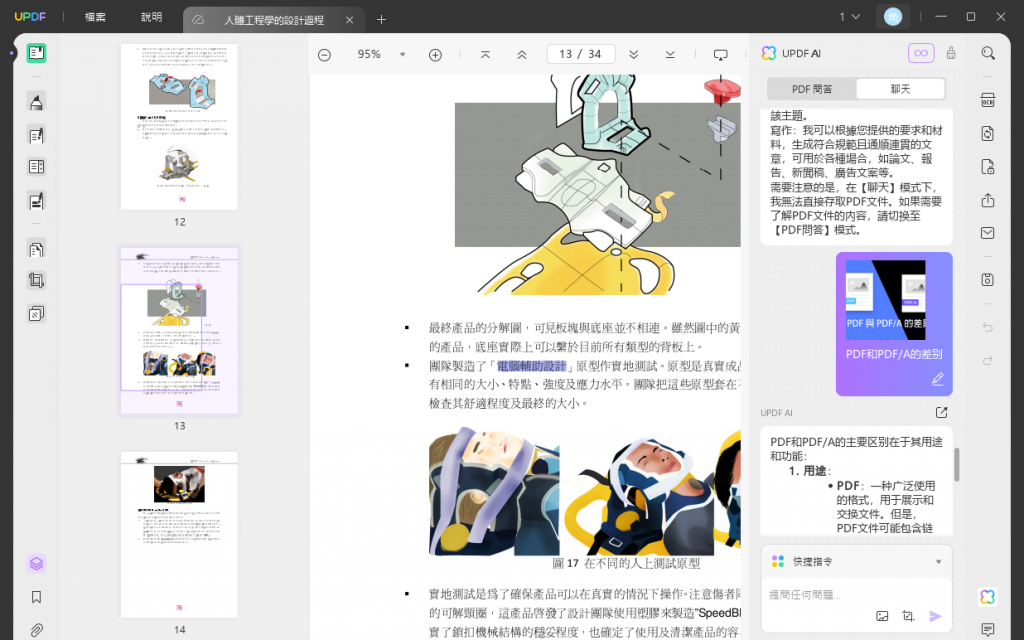This screenshot has width=1024, height=640.
Task: Send the AI chat message
Action: (935, 616)
